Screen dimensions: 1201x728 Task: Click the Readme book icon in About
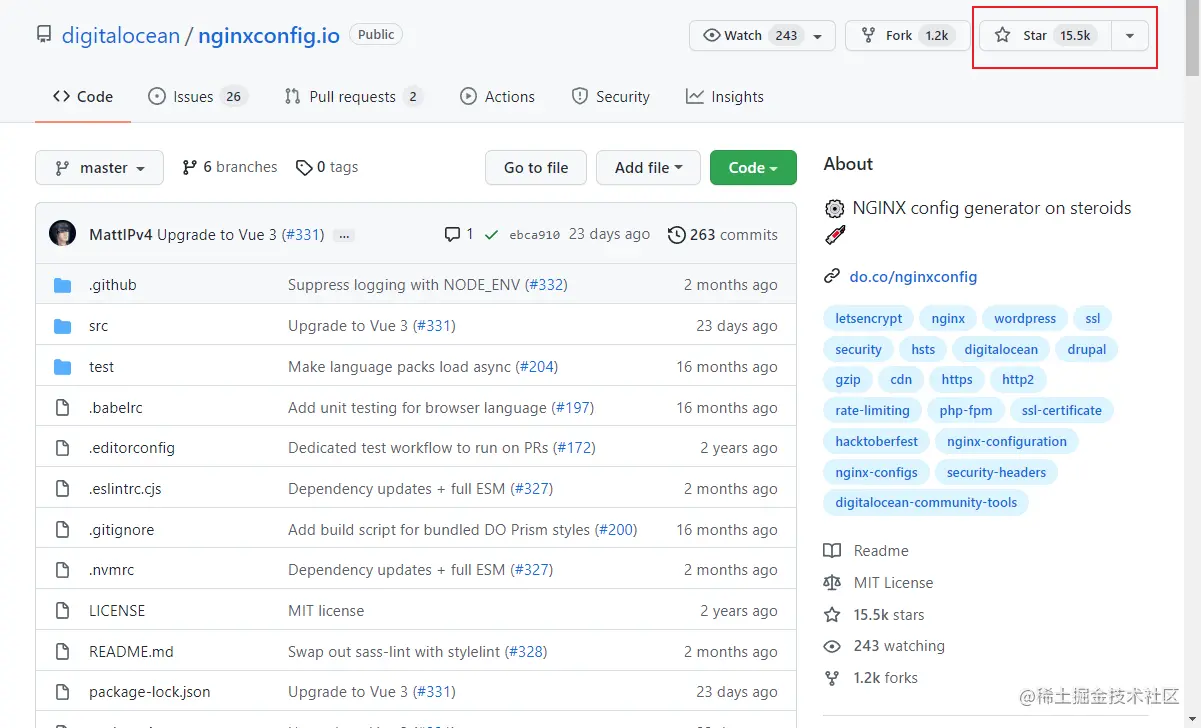[832, 551]
